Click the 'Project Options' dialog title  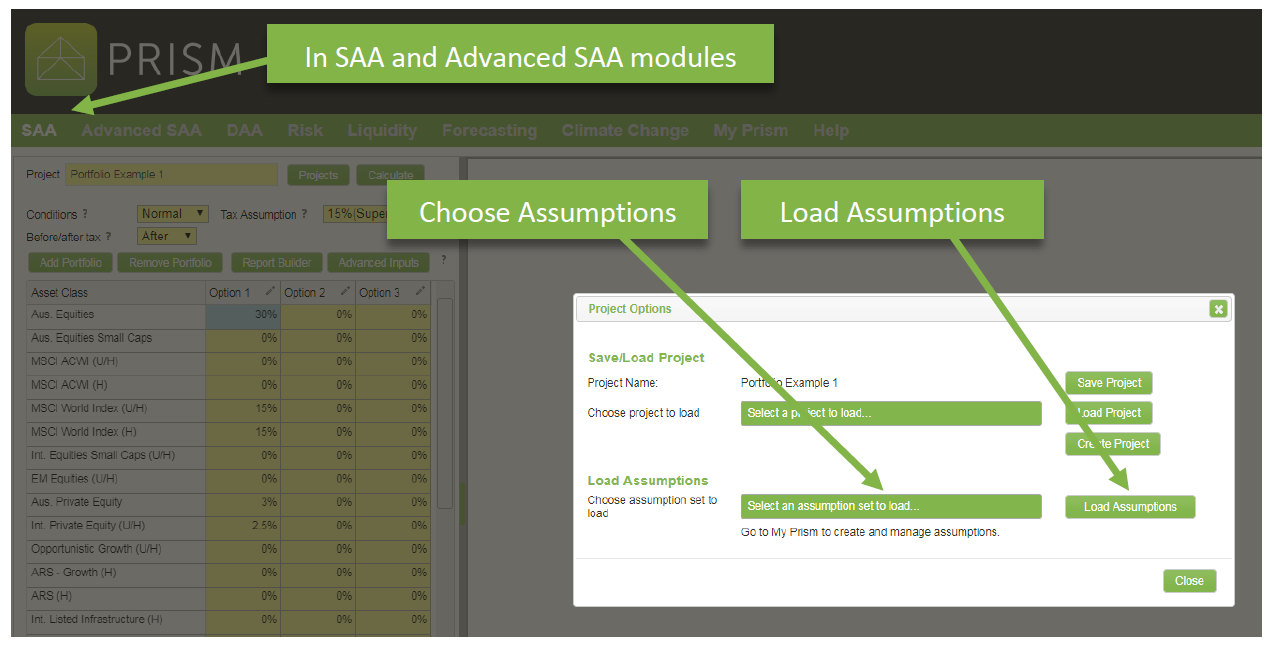point(630,309)
